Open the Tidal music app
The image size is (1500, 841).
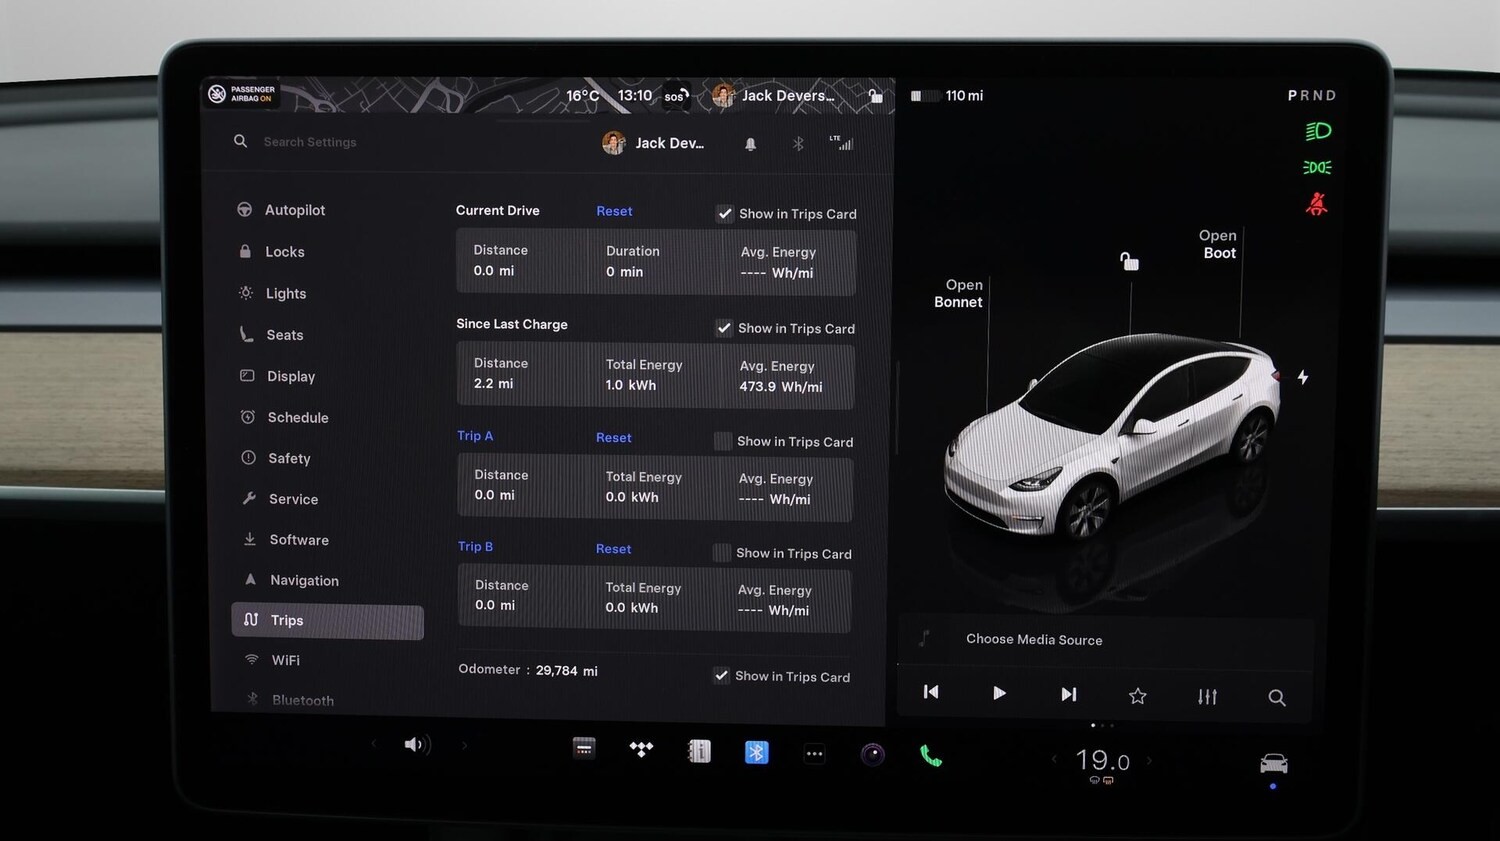click(x=641, y=748)
